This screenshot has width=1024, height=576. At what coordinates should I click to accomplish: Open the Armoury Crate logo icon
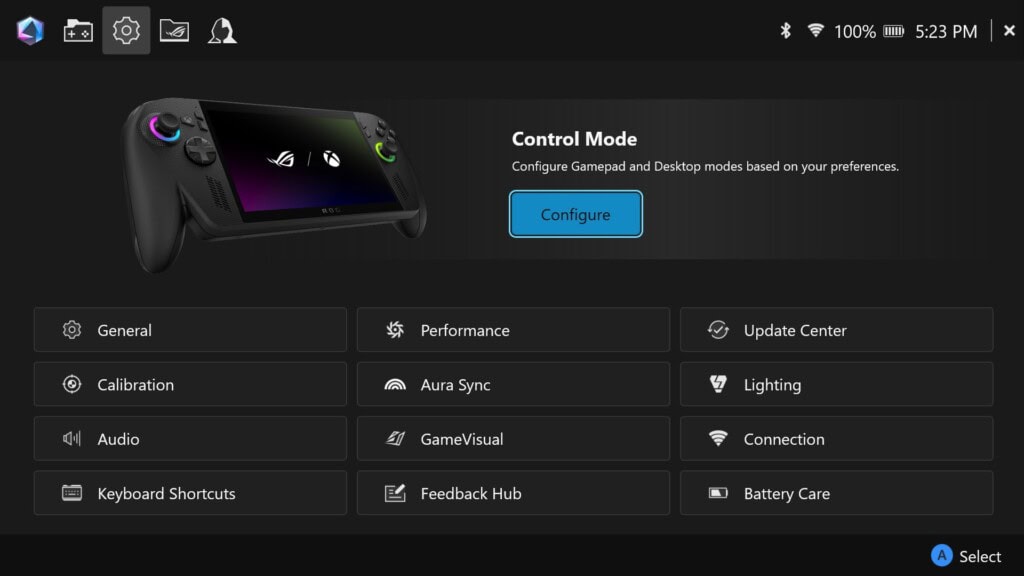coord(30,31)
